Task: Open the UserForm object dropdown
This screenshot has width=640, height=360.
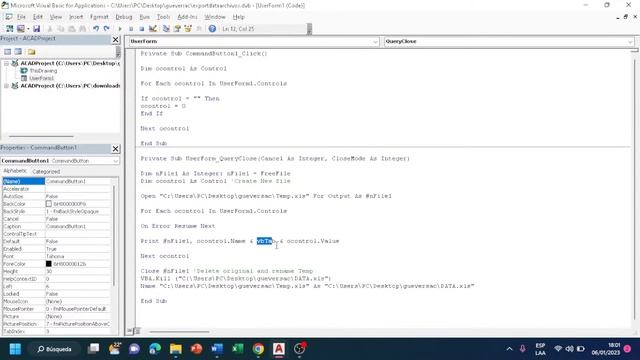Action: 375,41
